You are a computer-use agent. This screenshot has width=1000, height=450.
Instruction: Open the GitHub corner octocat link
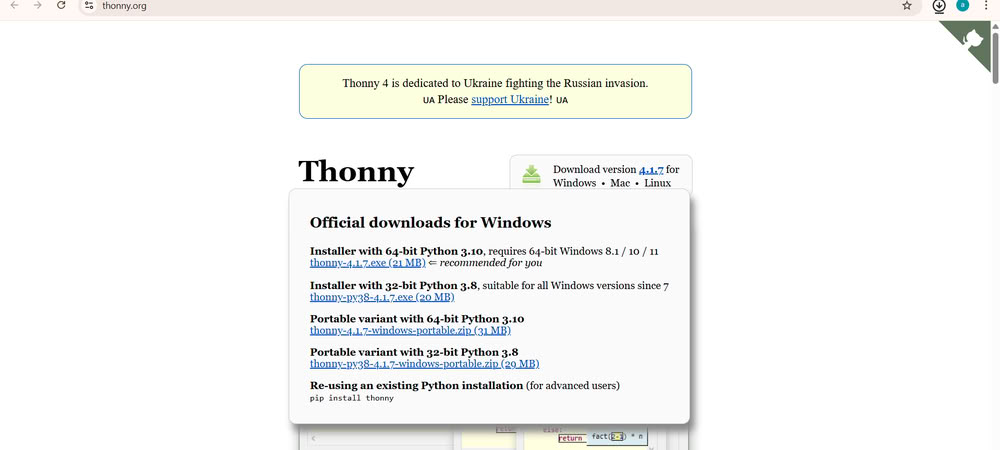click(973, 40)
